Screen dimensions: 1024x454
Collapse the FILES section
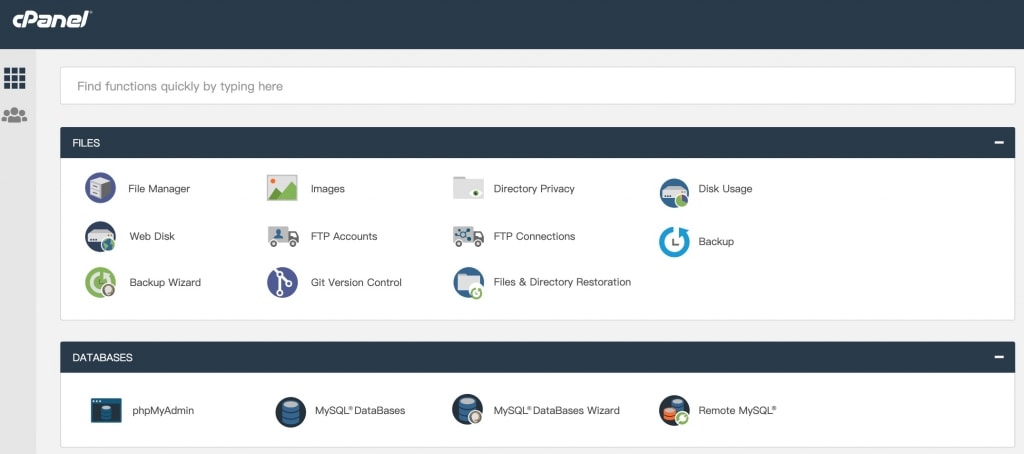999,142
